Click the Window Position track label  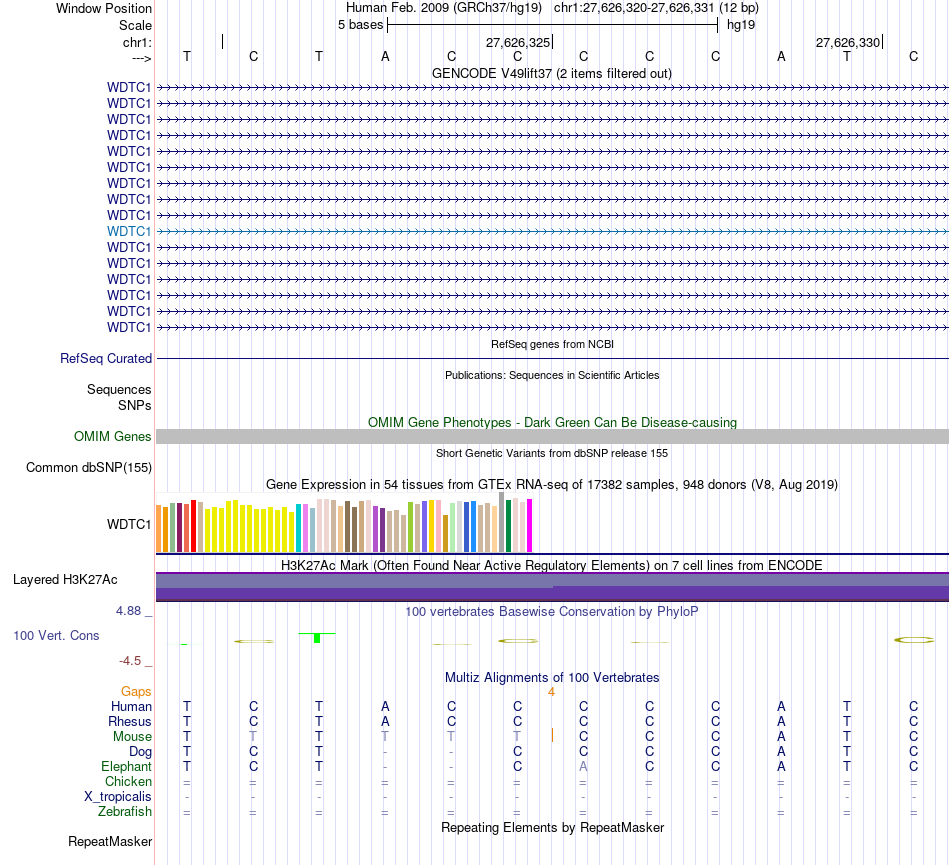104,8
